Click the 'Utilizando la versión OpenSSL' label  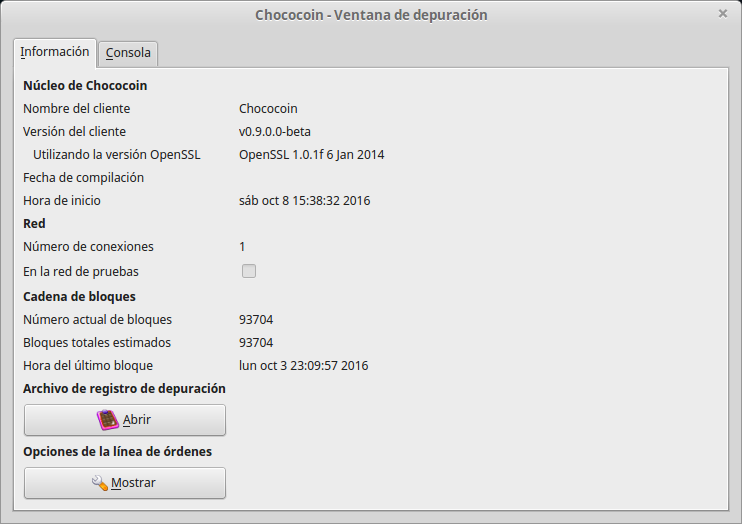[x=117, y=155]
